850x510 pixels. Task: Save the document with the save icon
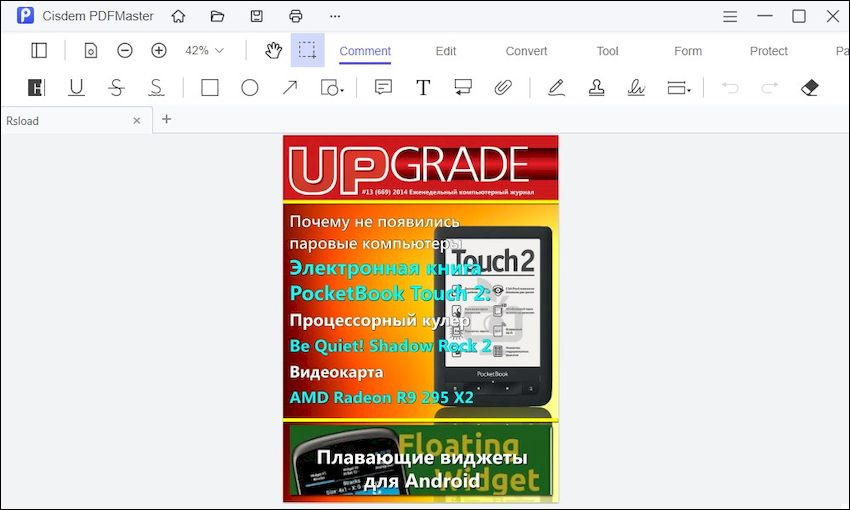click(x=256, y=16)
